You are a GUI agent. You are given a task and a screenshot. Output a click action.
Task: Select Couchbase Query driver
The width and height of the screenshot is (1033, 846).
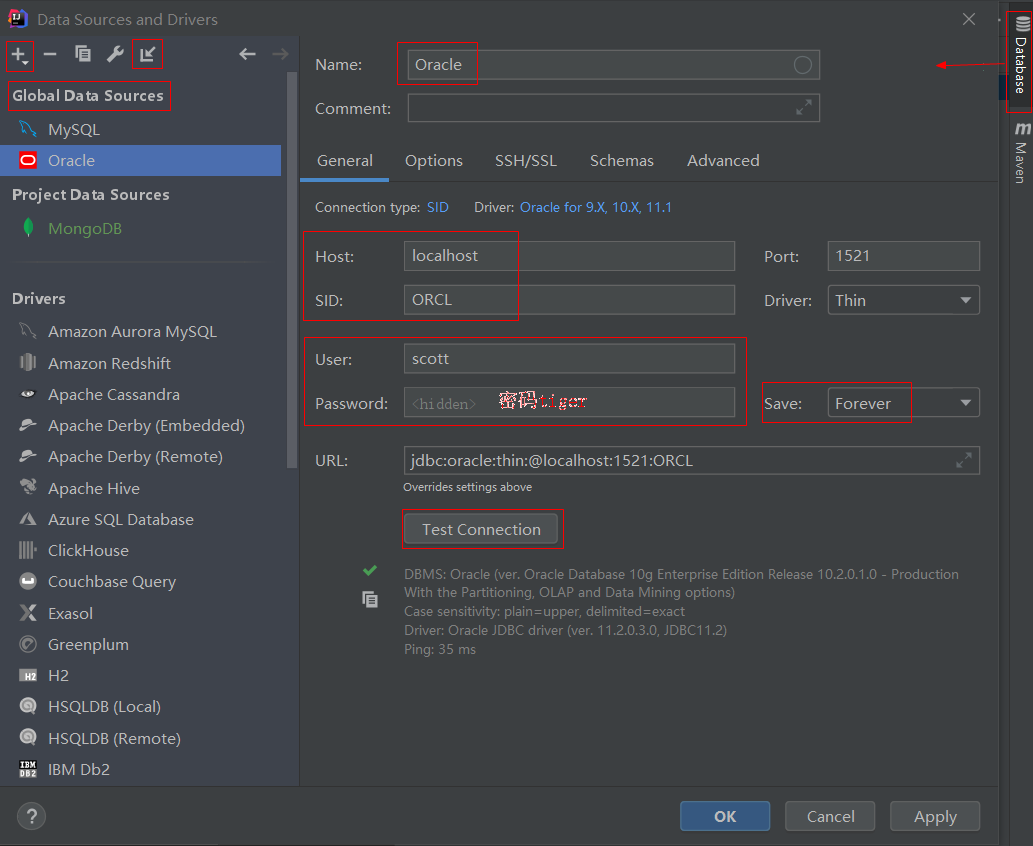click(140, 582)
